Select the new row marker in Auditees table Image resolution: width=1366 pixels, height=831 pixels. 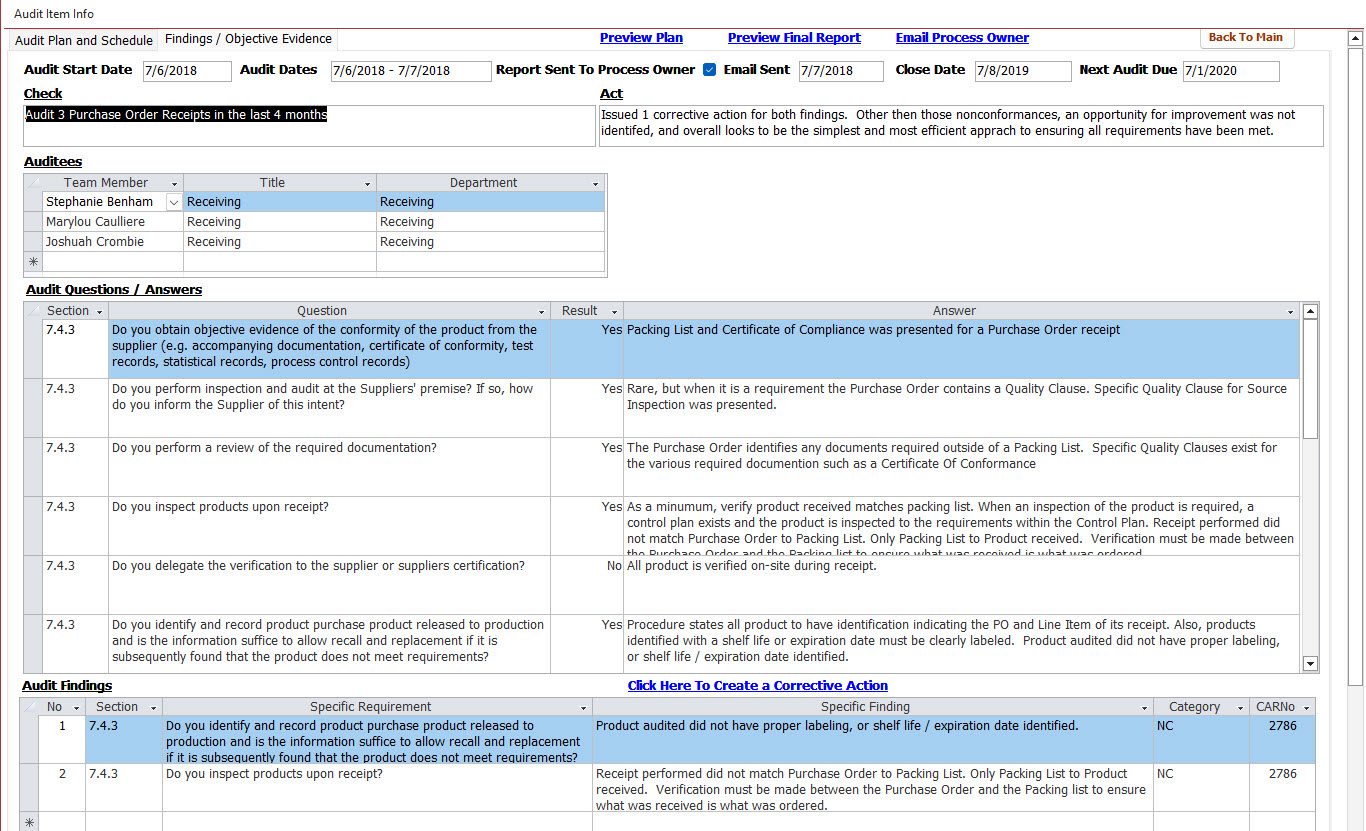[33, 262]
